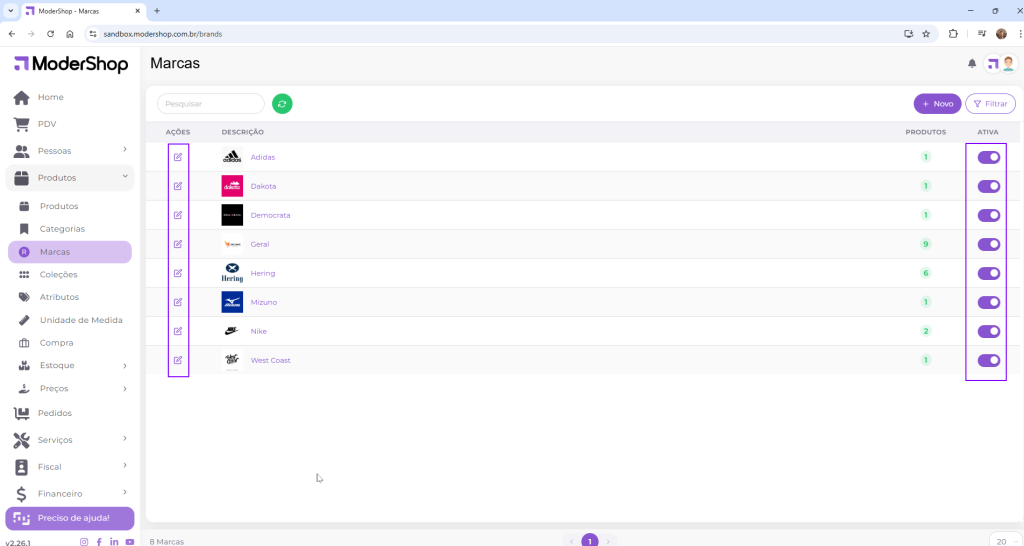Open the Filtrar button
Image resolution: width=1024 pixels, height=546 pixels.
coord(990,104)
